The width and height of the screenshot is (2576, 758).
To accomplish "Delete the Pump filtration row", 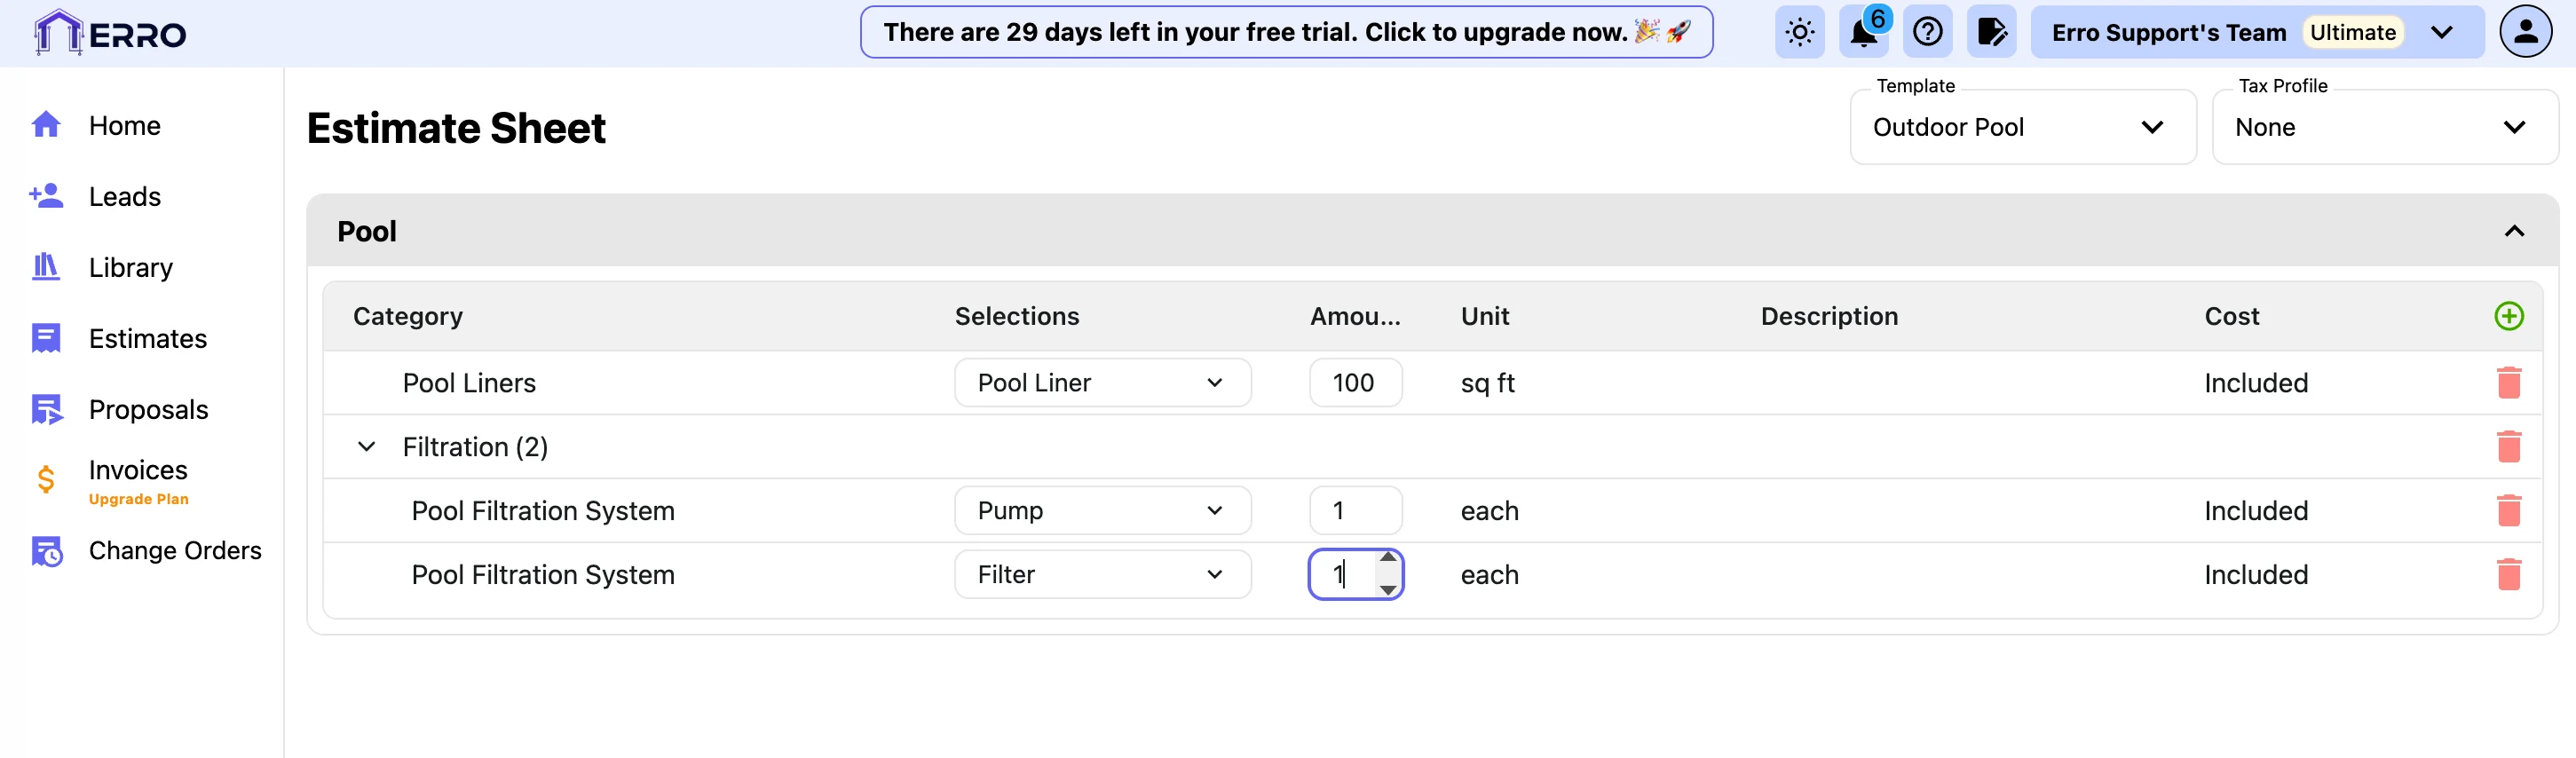I will click(x=2508, y=511).
